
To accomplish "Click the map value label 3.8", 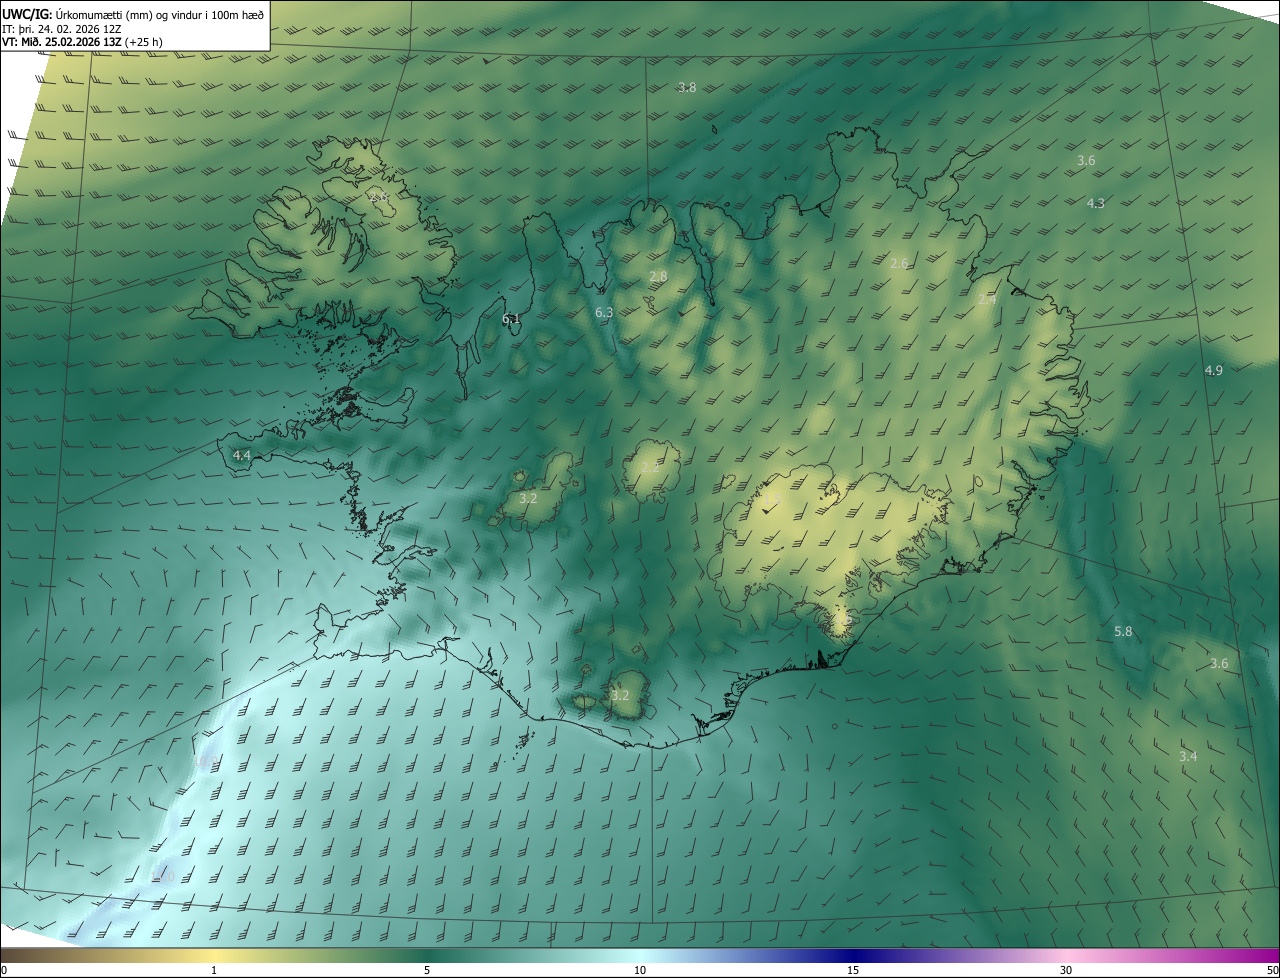I will pos(687,88).
